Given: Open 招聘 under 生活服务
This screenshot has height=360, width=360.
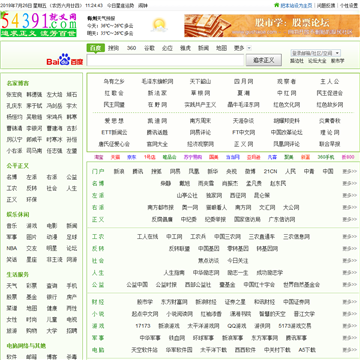Looking at the screenshot, I should 72,331.
